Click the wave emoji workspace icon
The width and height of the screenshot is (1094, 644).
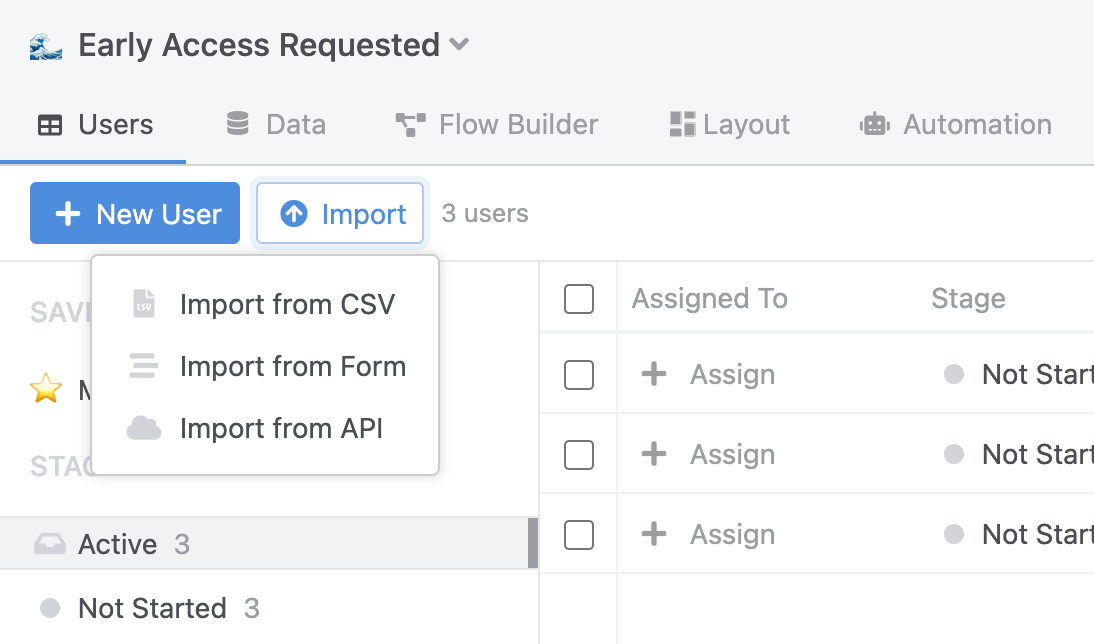(46, 46)
